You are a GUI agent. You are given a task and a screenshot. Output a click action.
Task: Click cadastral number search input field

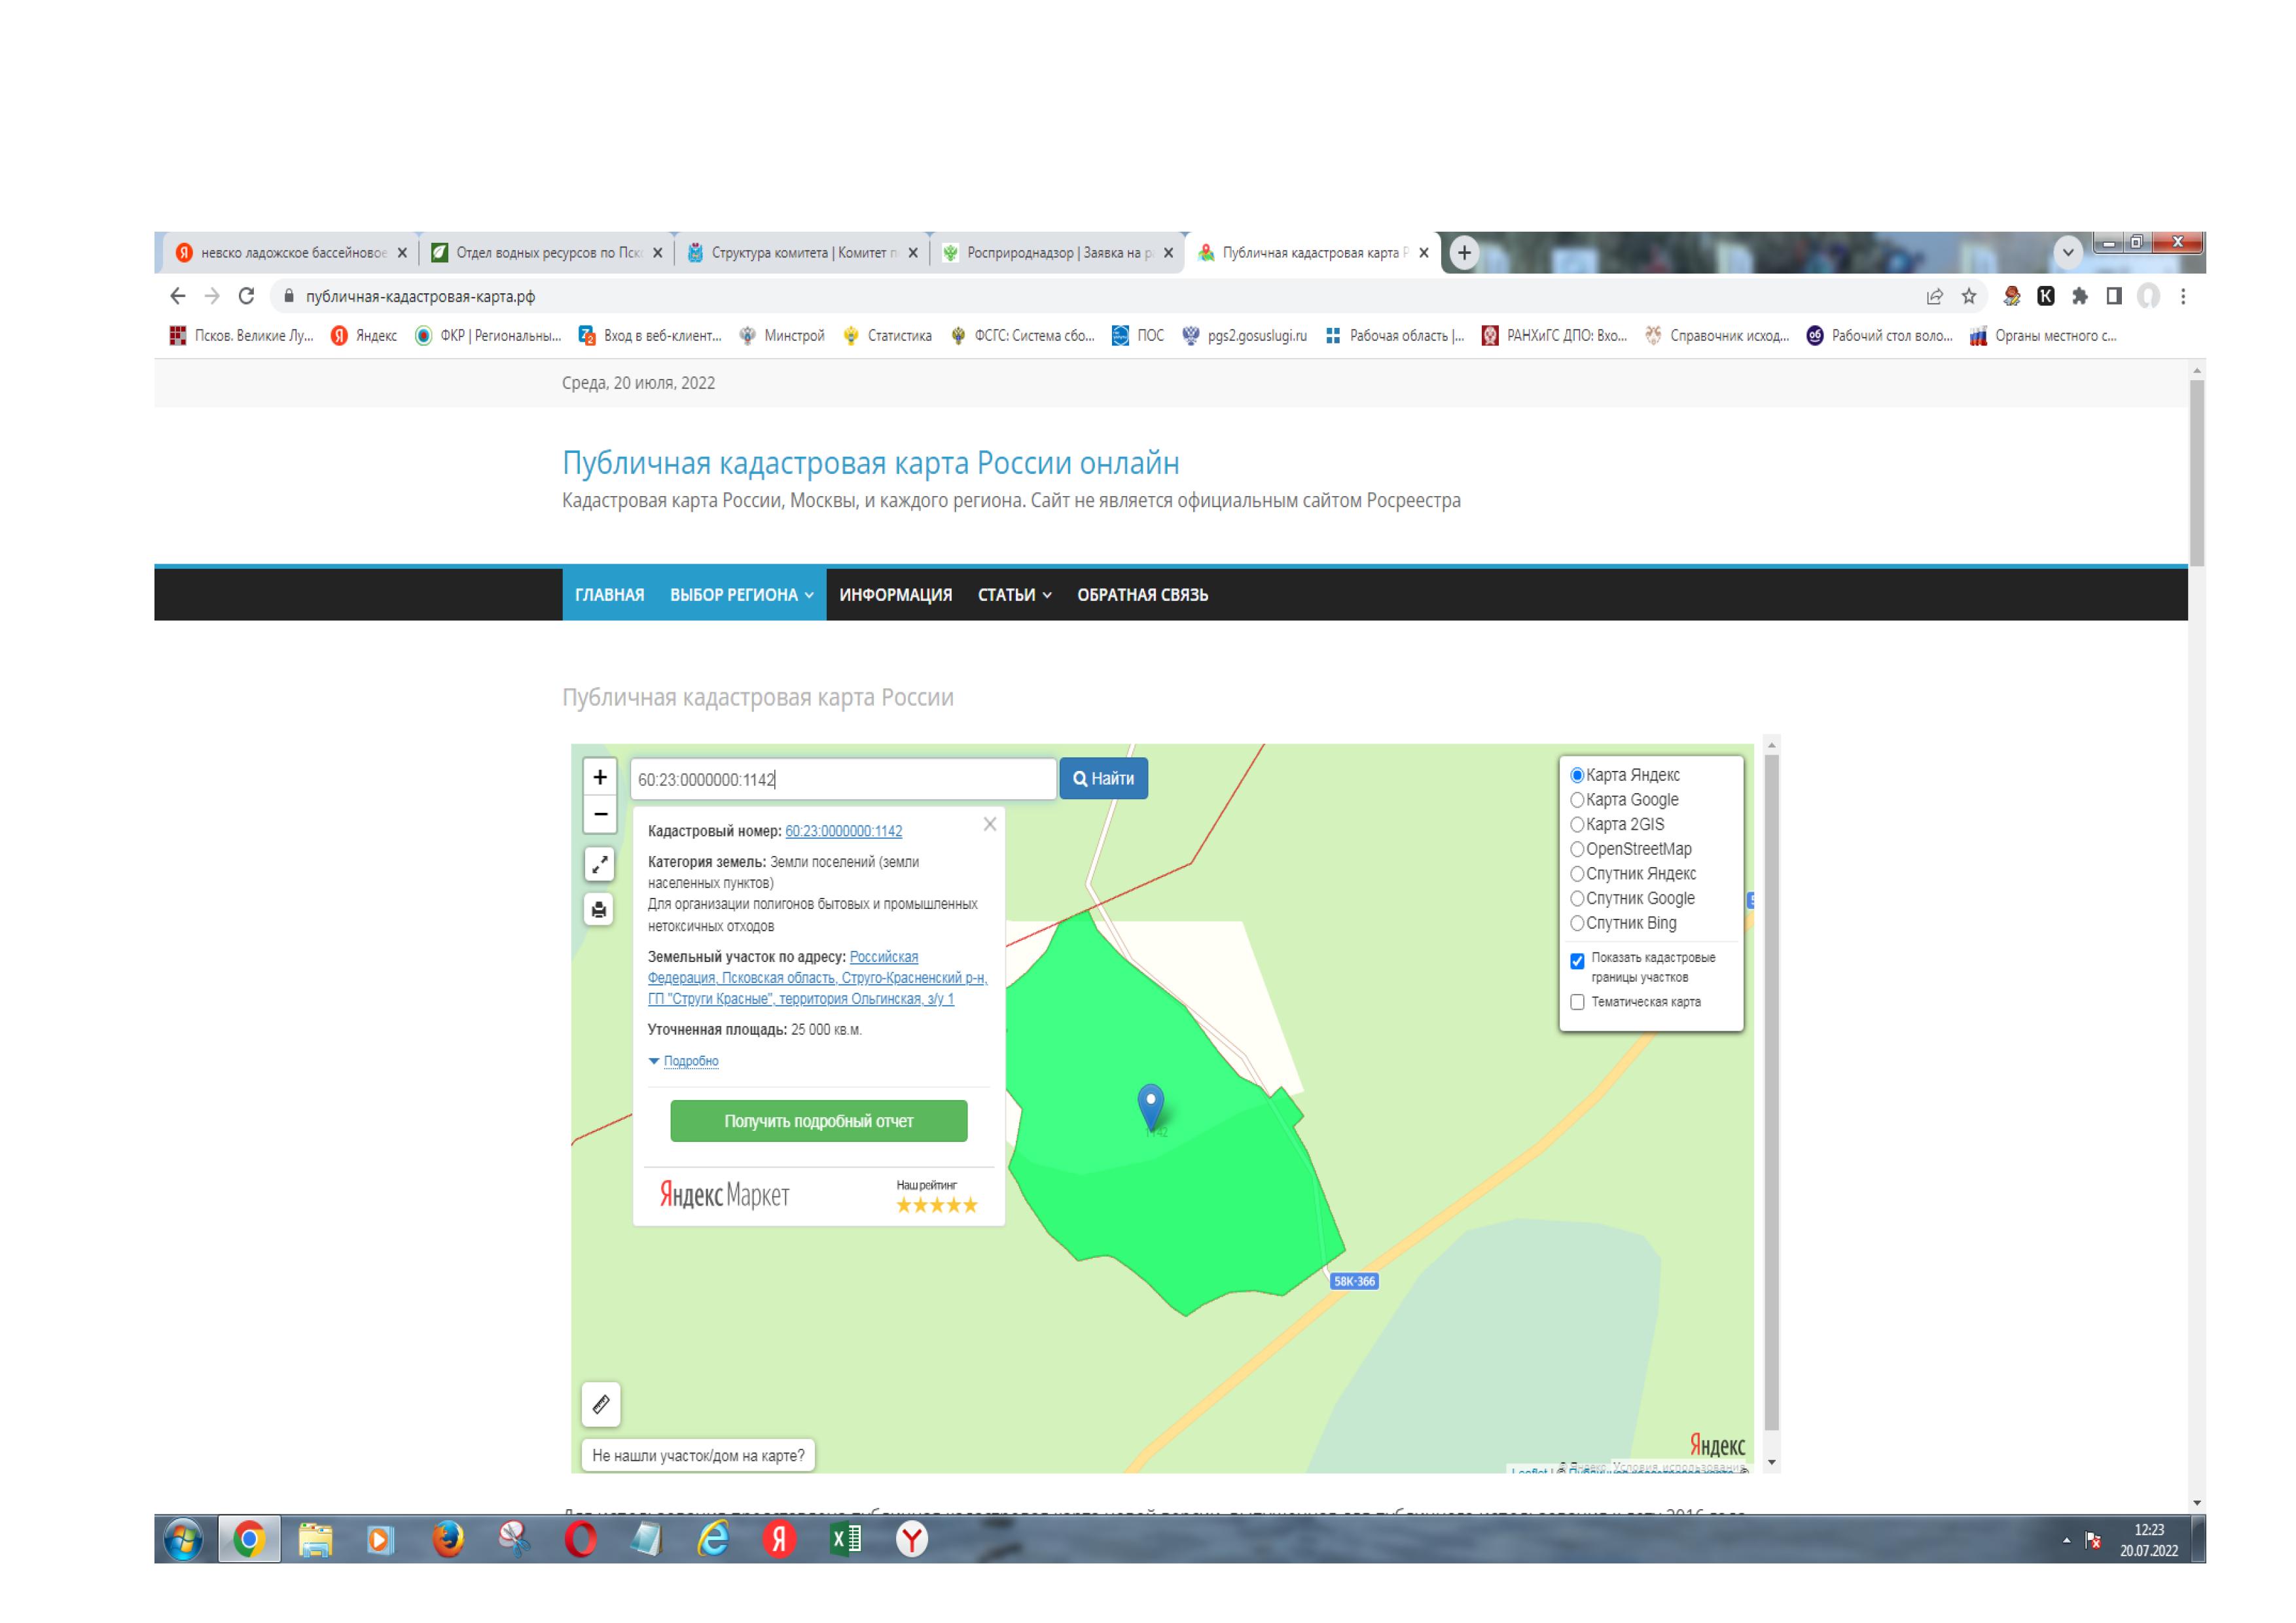pos(843,780)
